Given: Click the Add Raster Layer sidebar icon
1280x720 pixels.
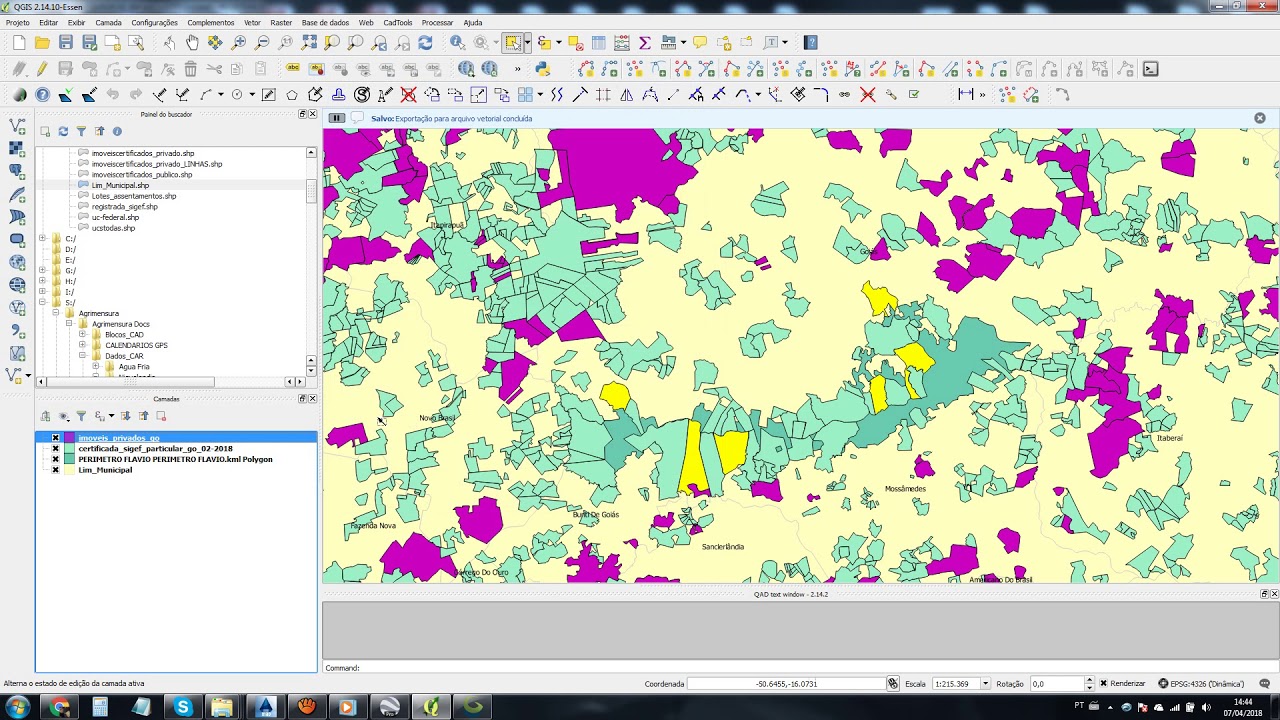Looking at the screenshot, I should pyautogui.click(x=17, y=148).
